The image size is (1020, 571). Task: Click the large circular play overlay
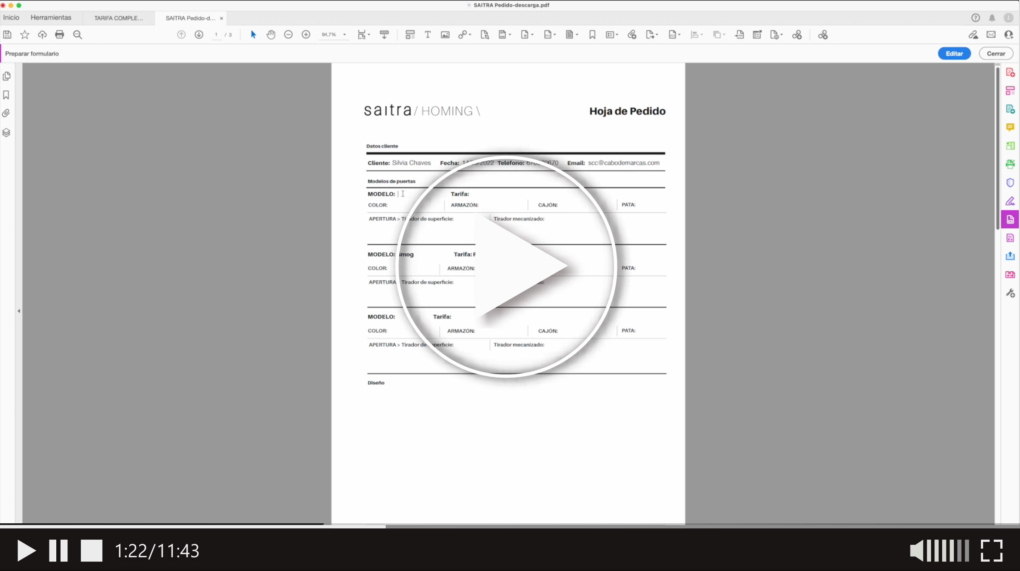(x=506, y=265)
